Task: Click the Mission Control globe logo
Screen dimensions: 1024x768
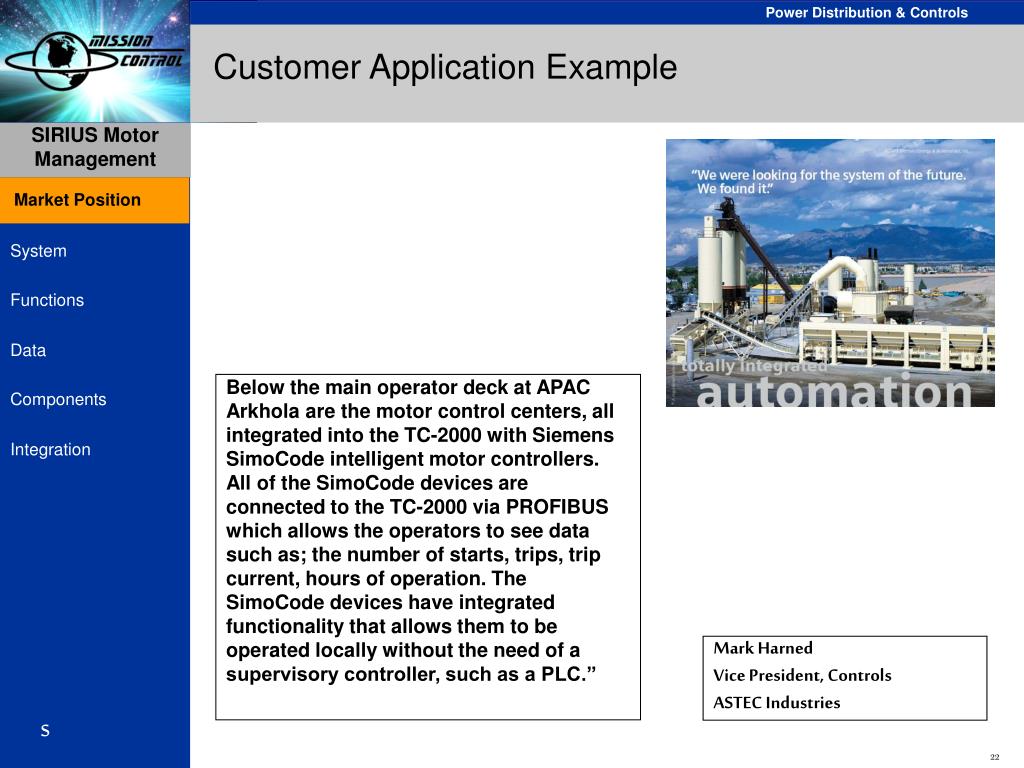Action: 94,60
